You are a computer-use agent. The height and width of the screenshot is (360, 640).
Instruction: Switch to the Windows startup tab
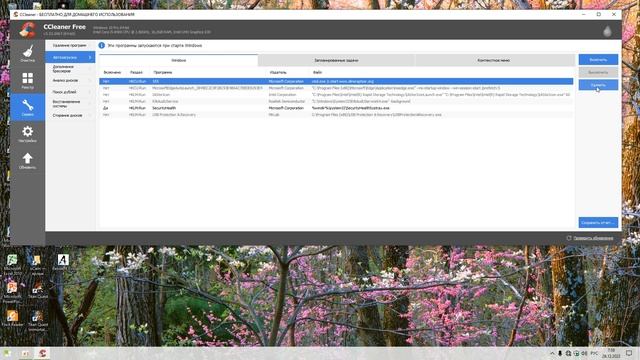tap(178, 60)
